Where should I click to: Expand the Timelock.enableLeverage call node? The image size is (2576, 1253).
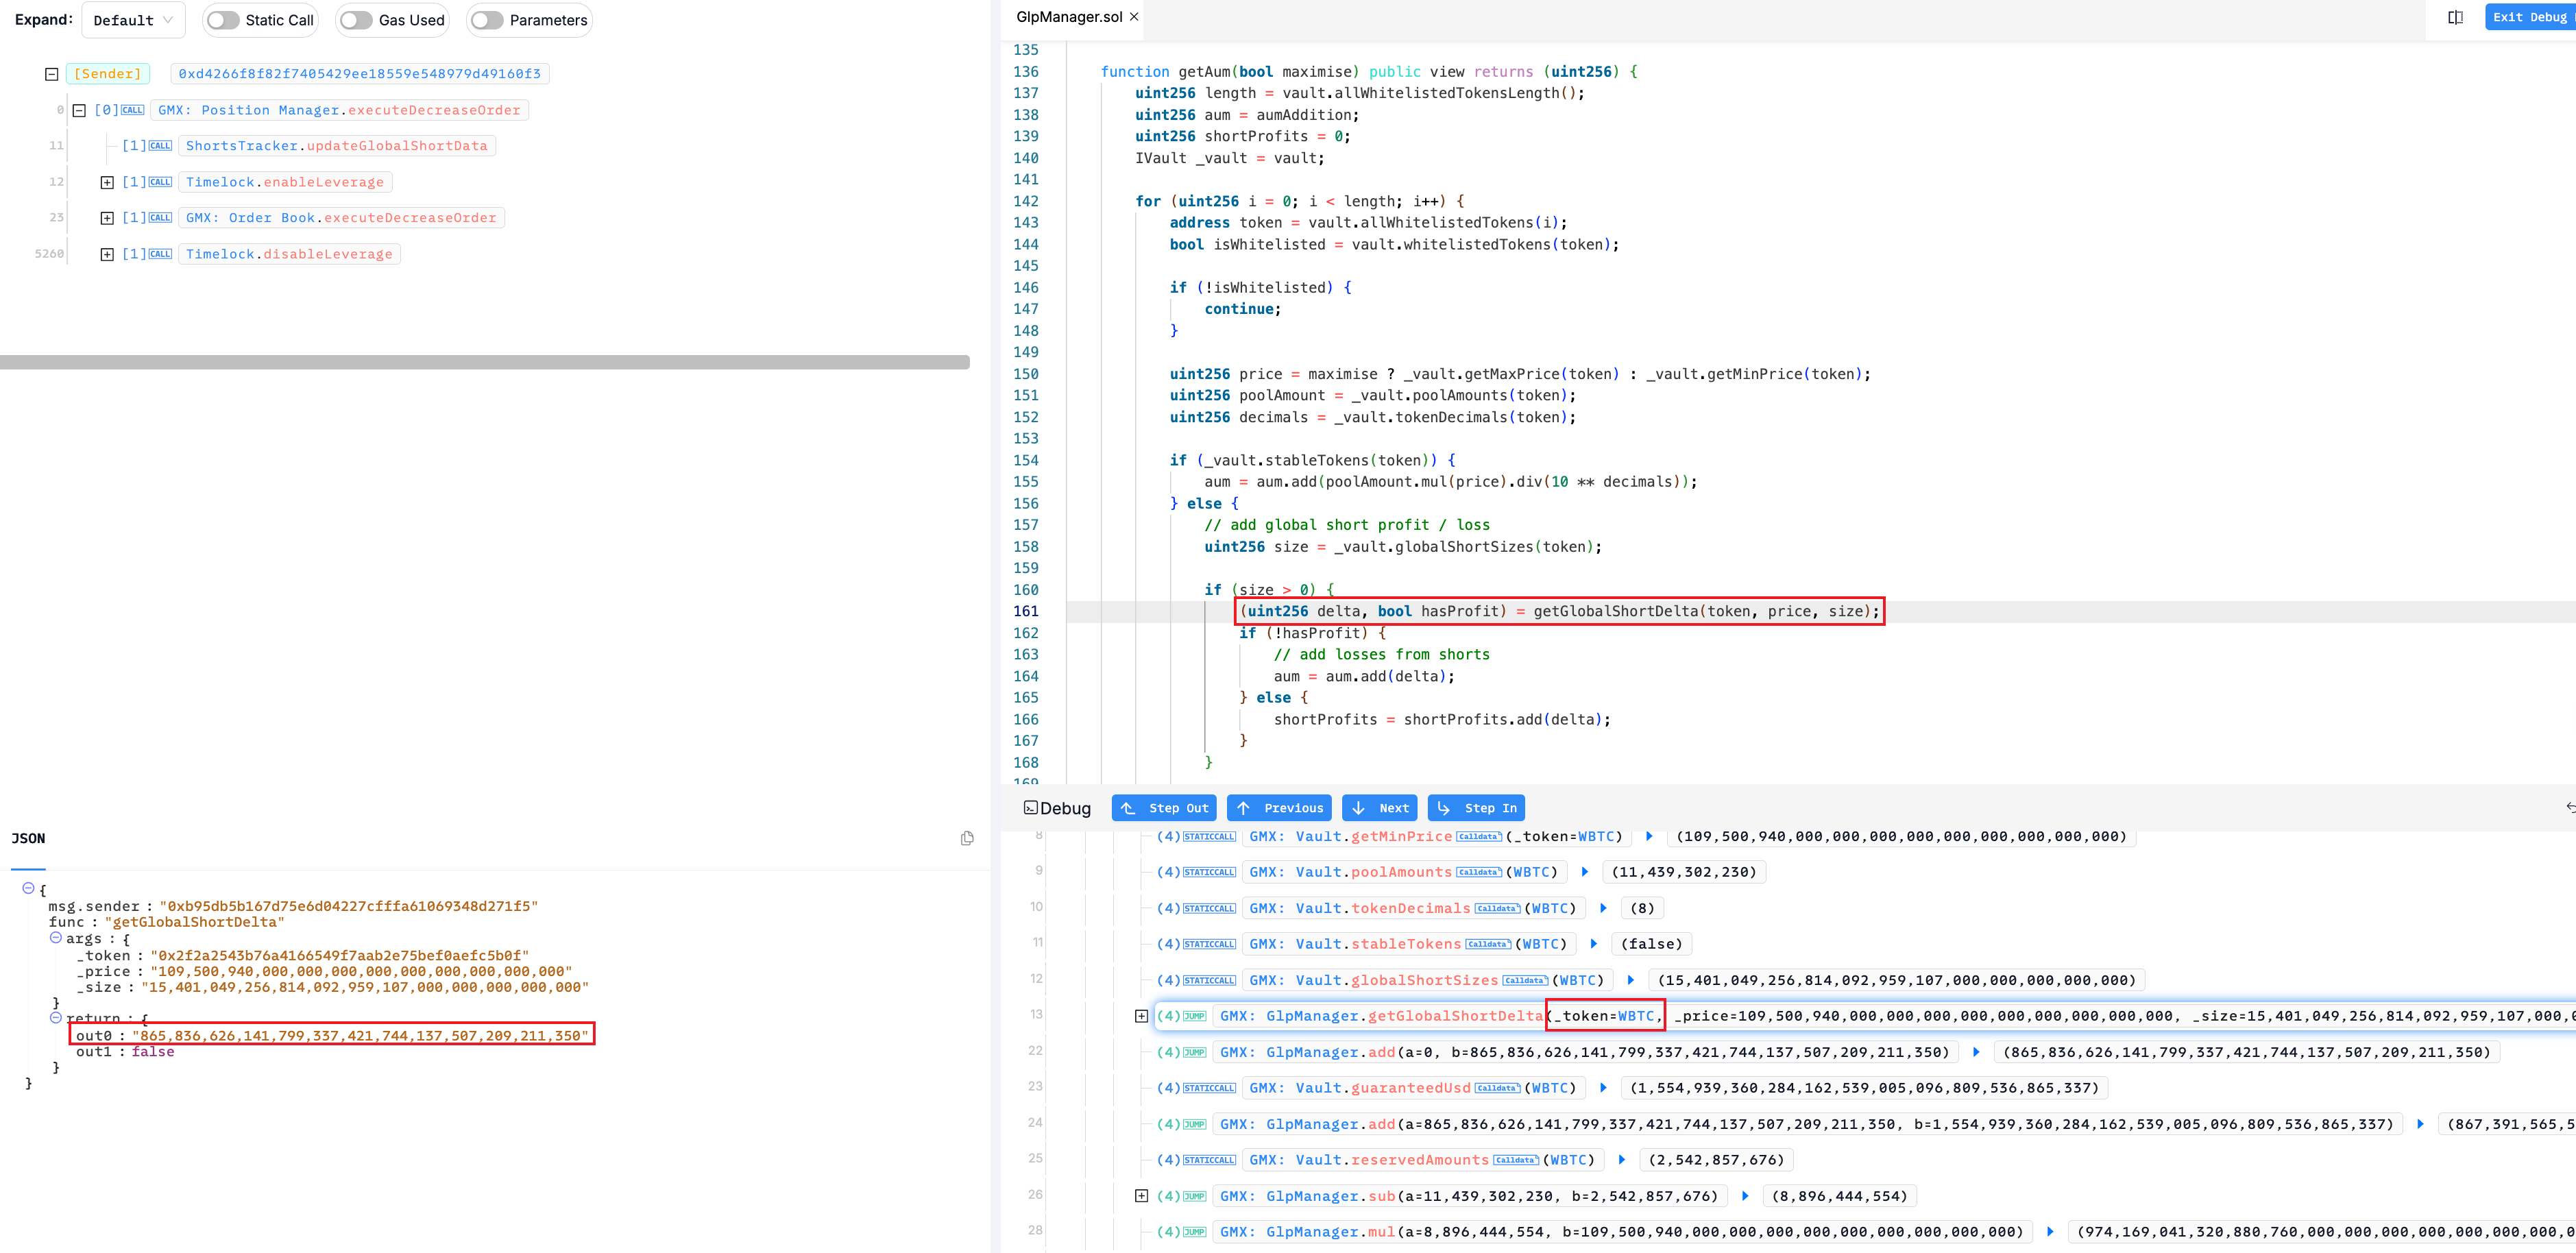tap(107, 182)
